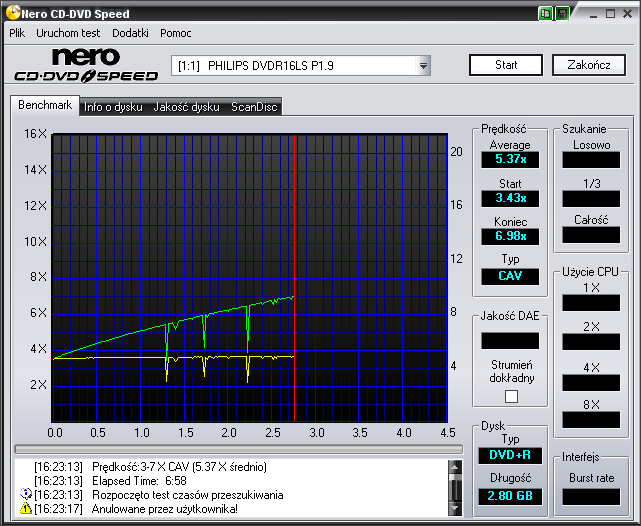The width and height of the screenshot is (641, 526).
Task: Click the 1X CPU usage field
Action: pyautogui.click(x=591, y=303)
